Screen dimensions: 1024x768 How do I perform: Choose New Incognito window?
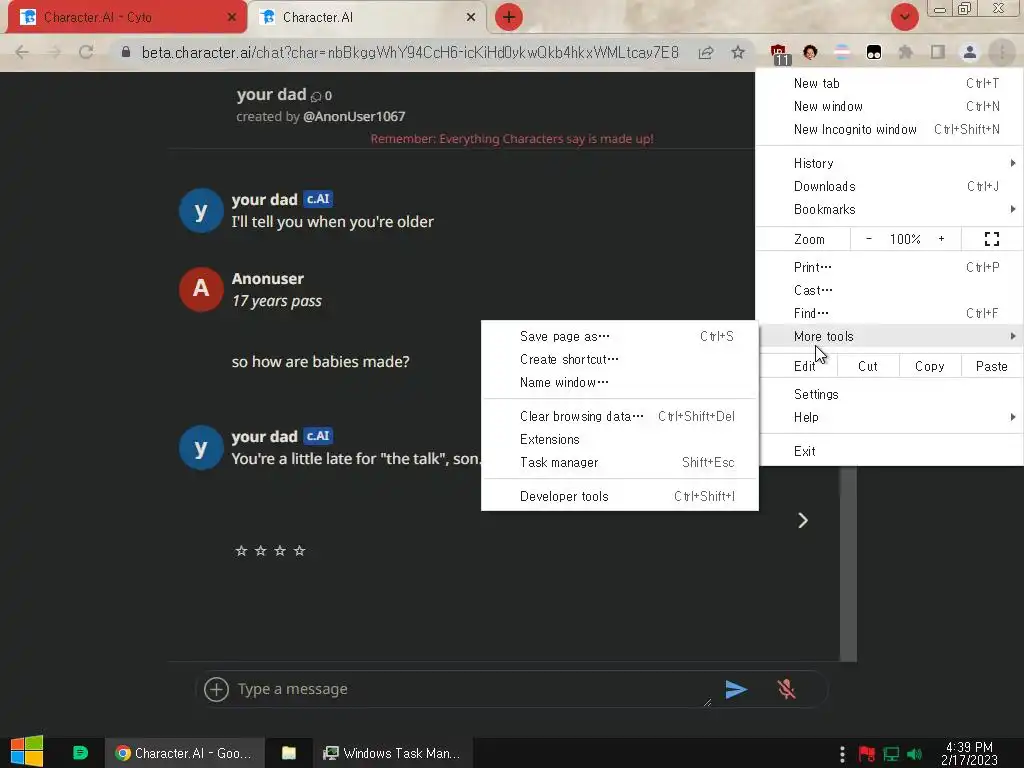click(x=889, y=129)
